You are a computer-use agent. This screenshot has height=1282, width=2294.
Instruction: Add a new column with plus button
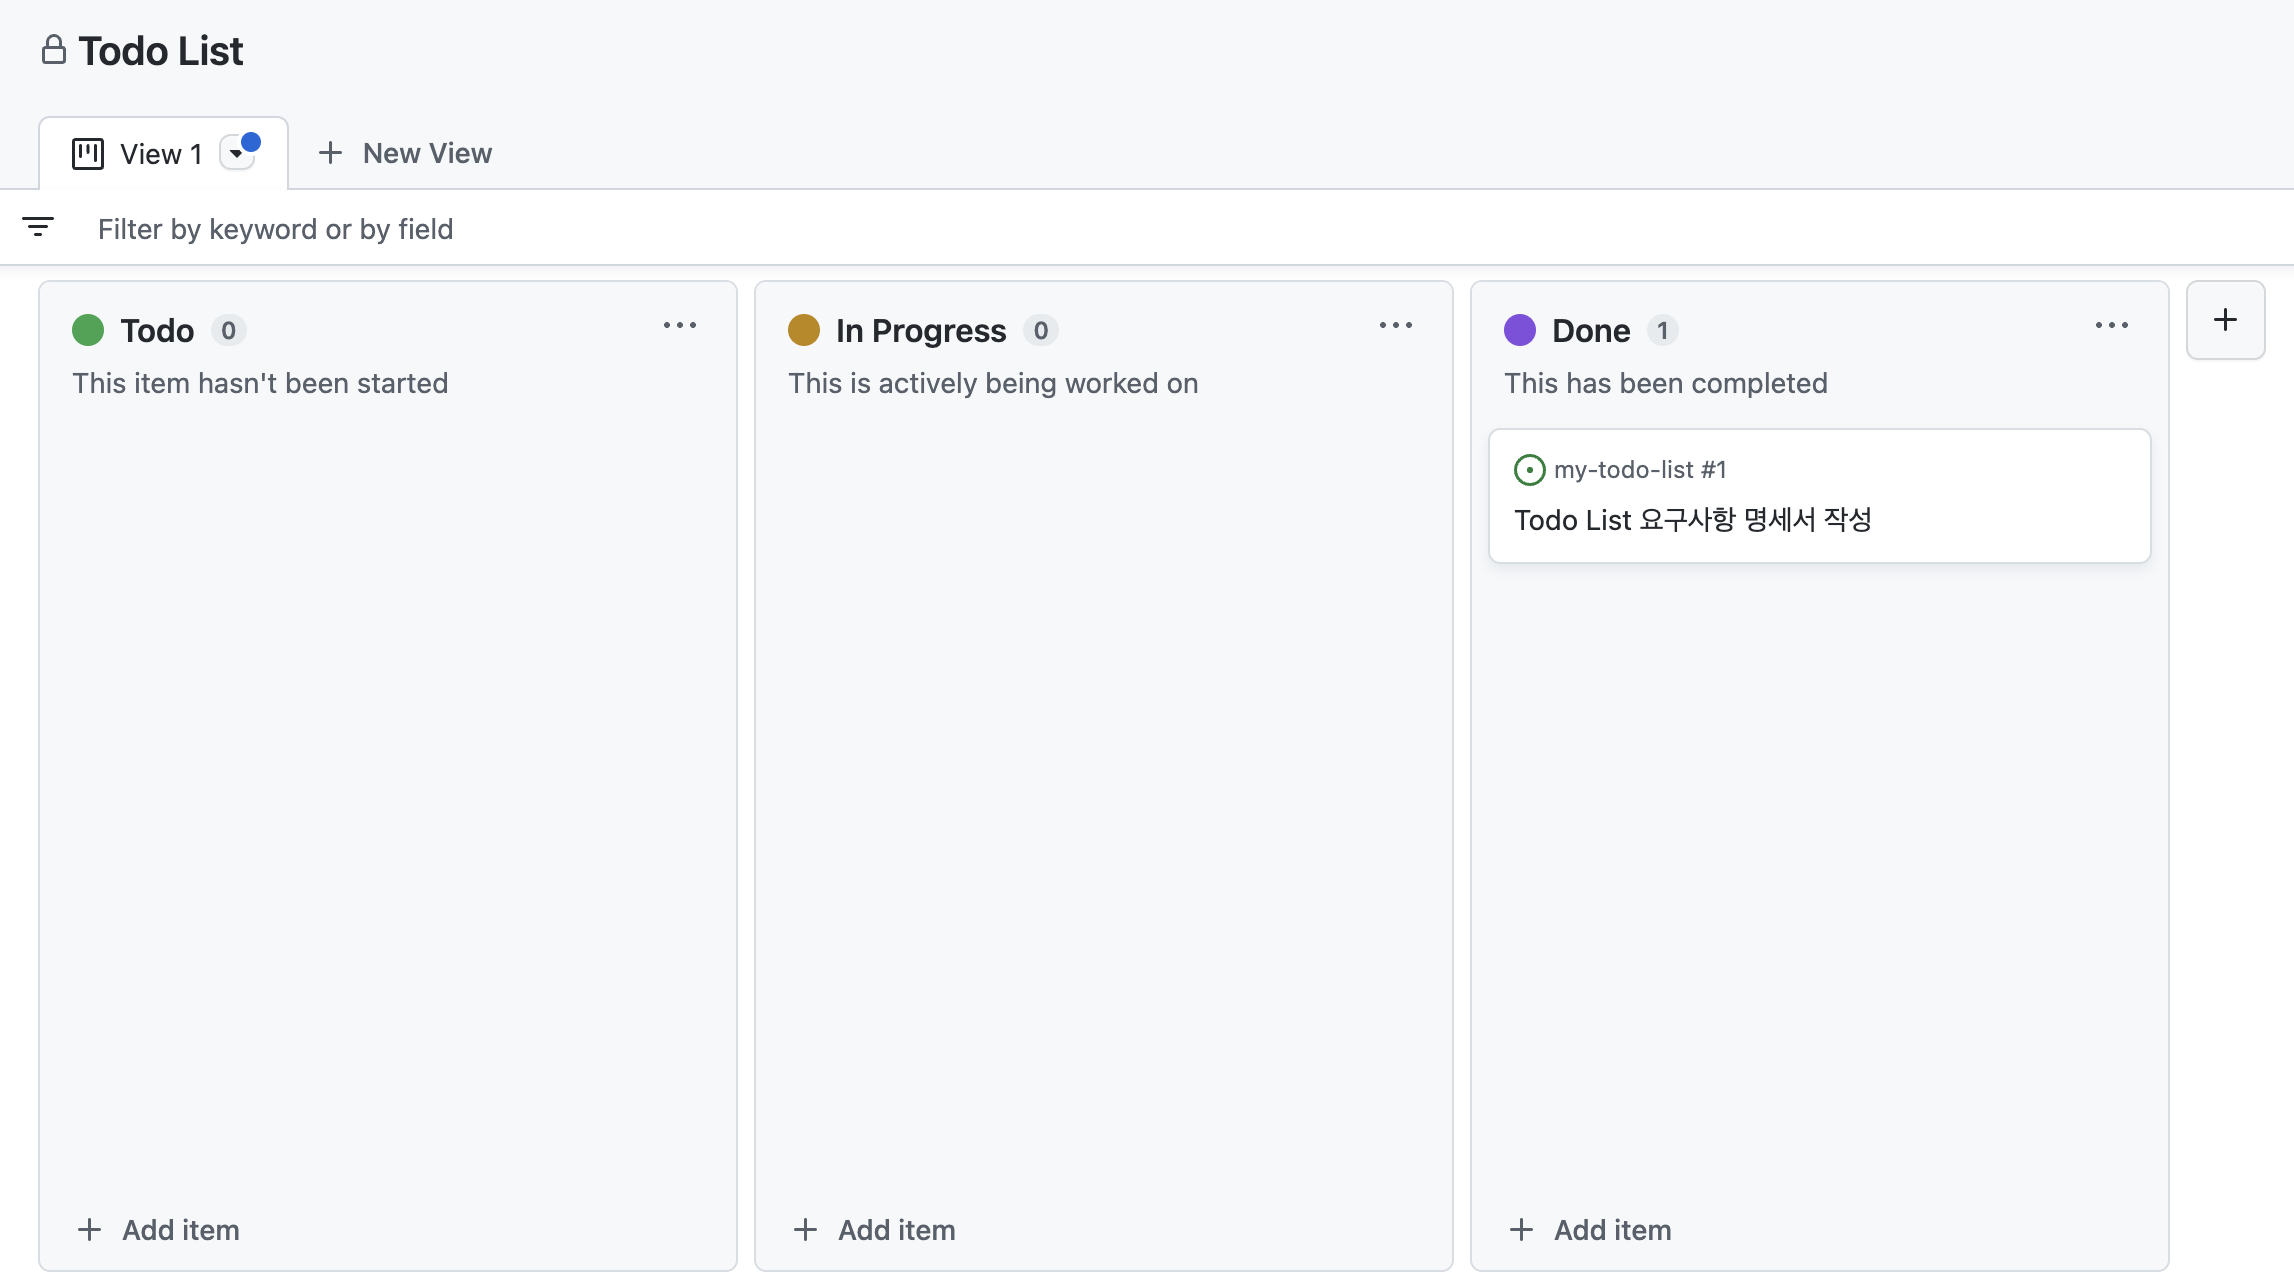[2226, 320]
